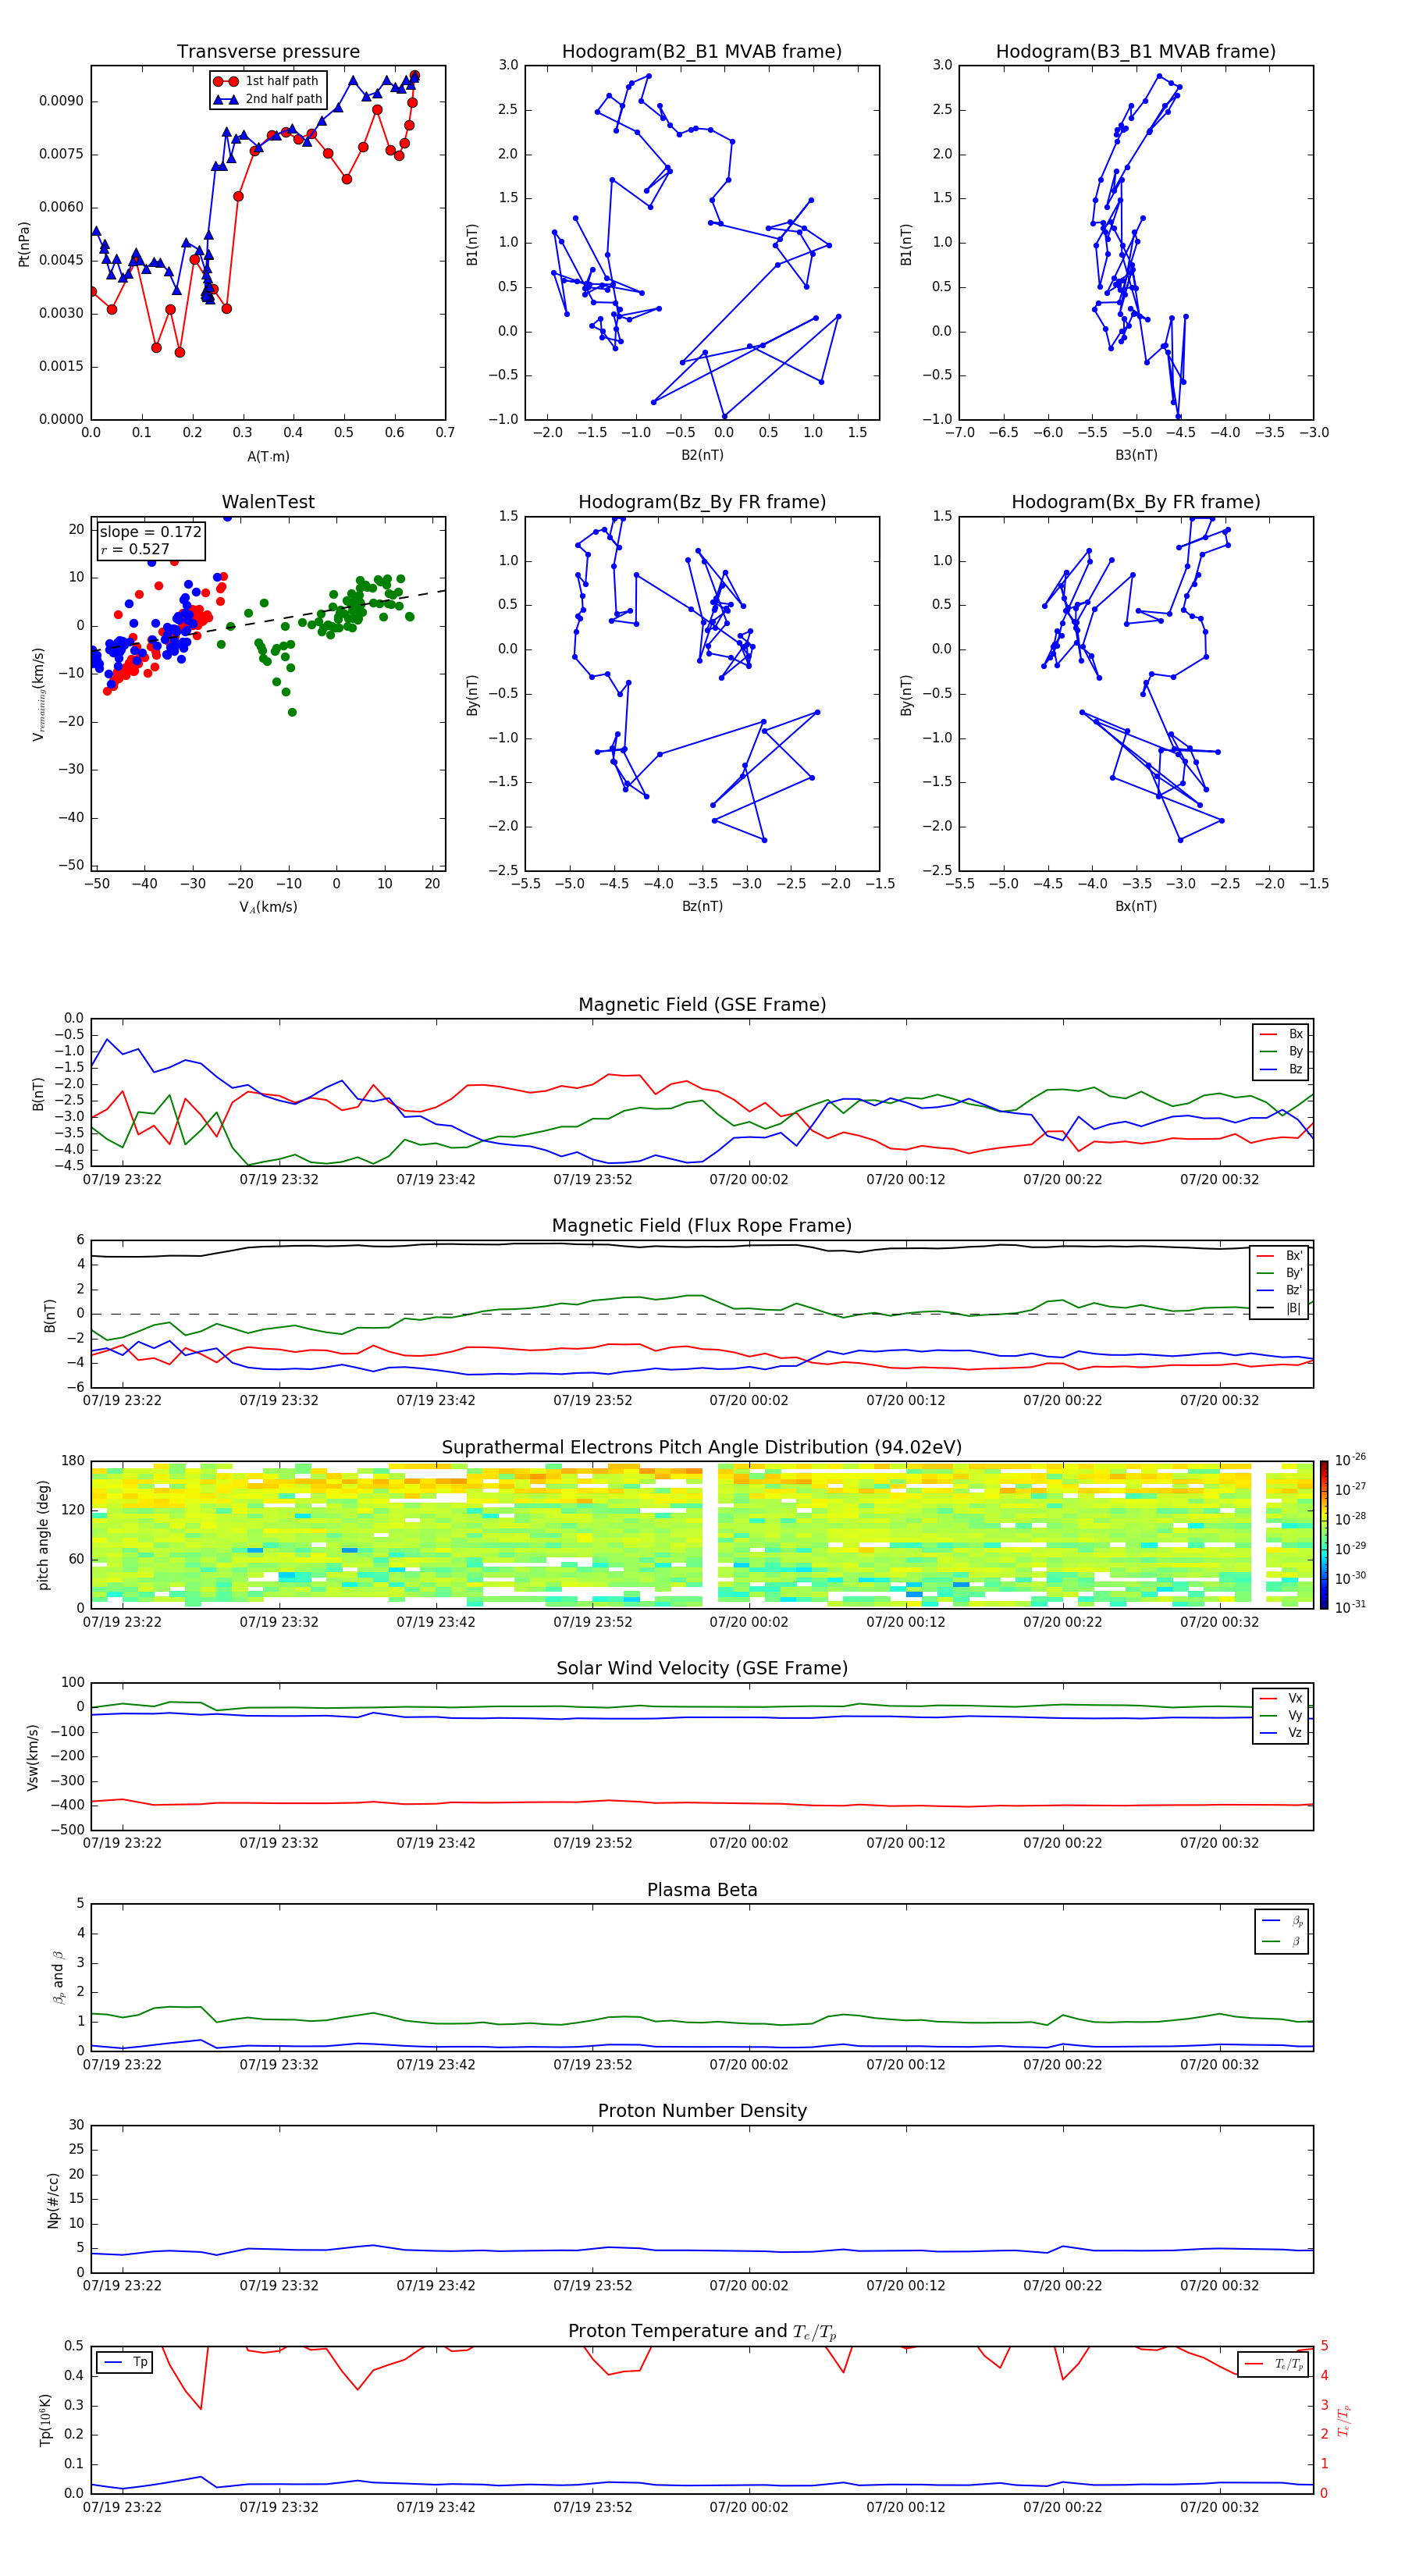Select '2nd half path' legend entry
The image size is (1405, 2576).
268,99
